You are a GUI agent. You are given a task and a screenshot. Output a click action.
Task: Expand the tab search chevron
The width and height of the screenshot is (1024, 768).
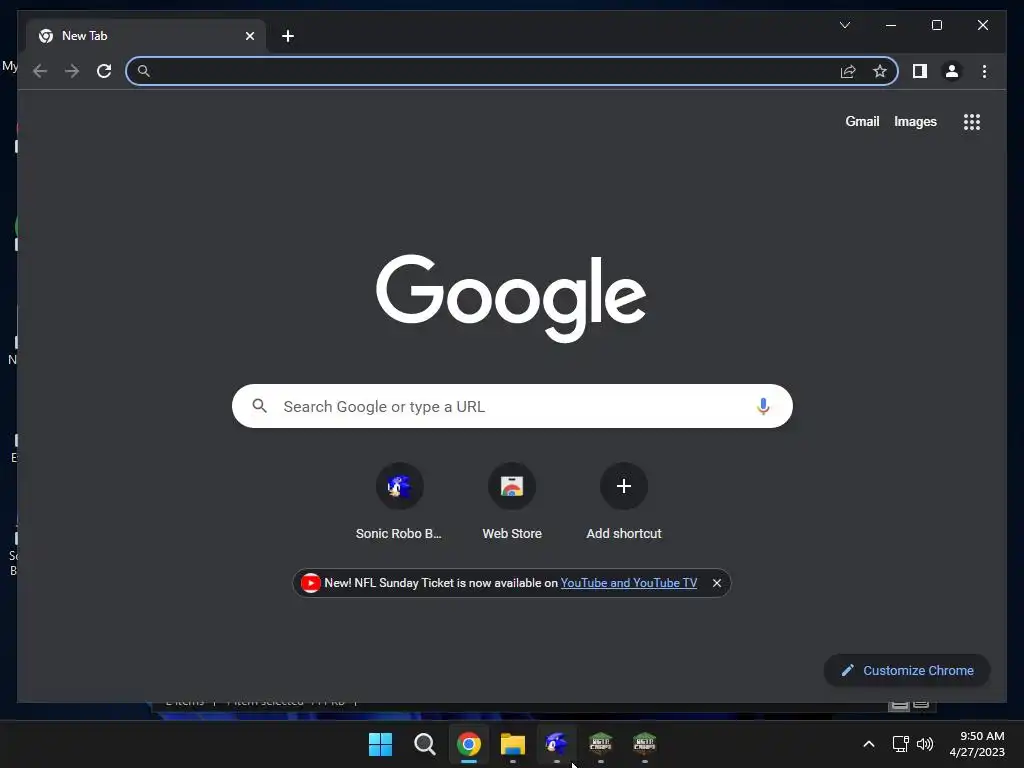[844, 25]
